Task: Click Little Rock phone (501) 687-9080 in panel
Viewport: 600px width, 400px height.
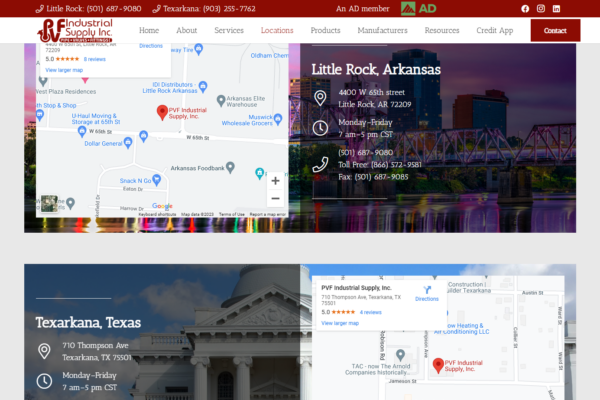Action: (x=365, y=152)
